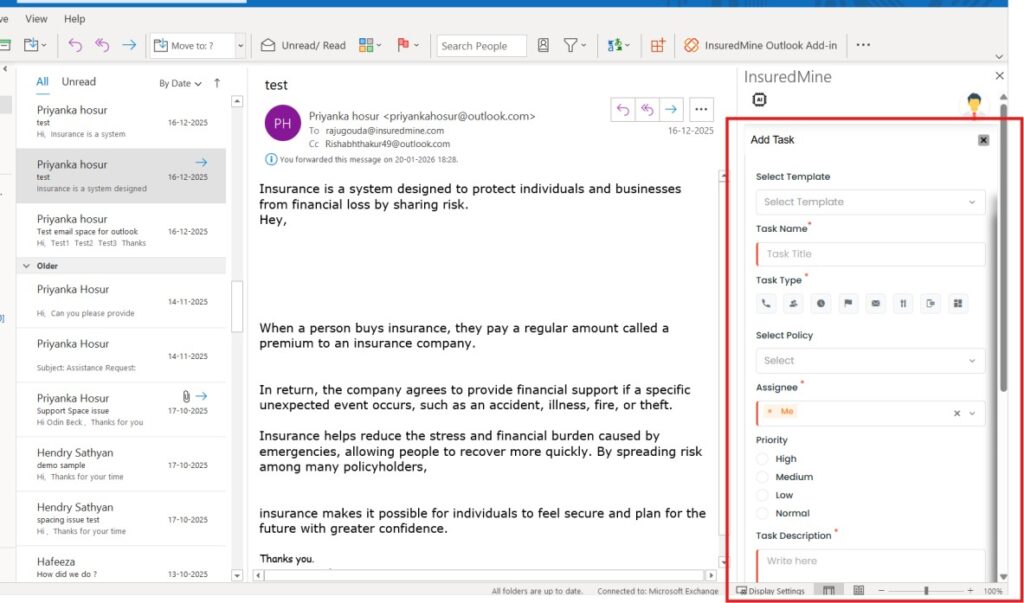
Task: Open the message three-dot more actions menu
Action: 701,109
